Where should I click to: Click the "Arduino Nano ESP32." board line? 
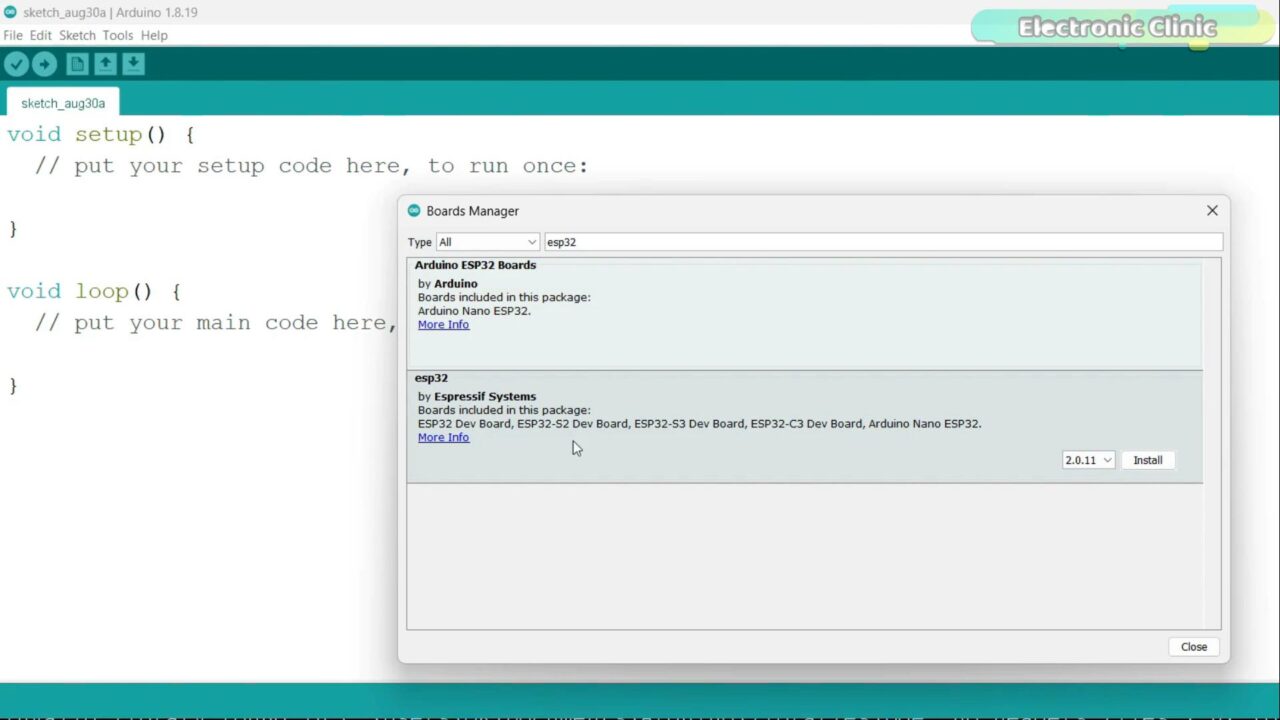pos(474,311)
